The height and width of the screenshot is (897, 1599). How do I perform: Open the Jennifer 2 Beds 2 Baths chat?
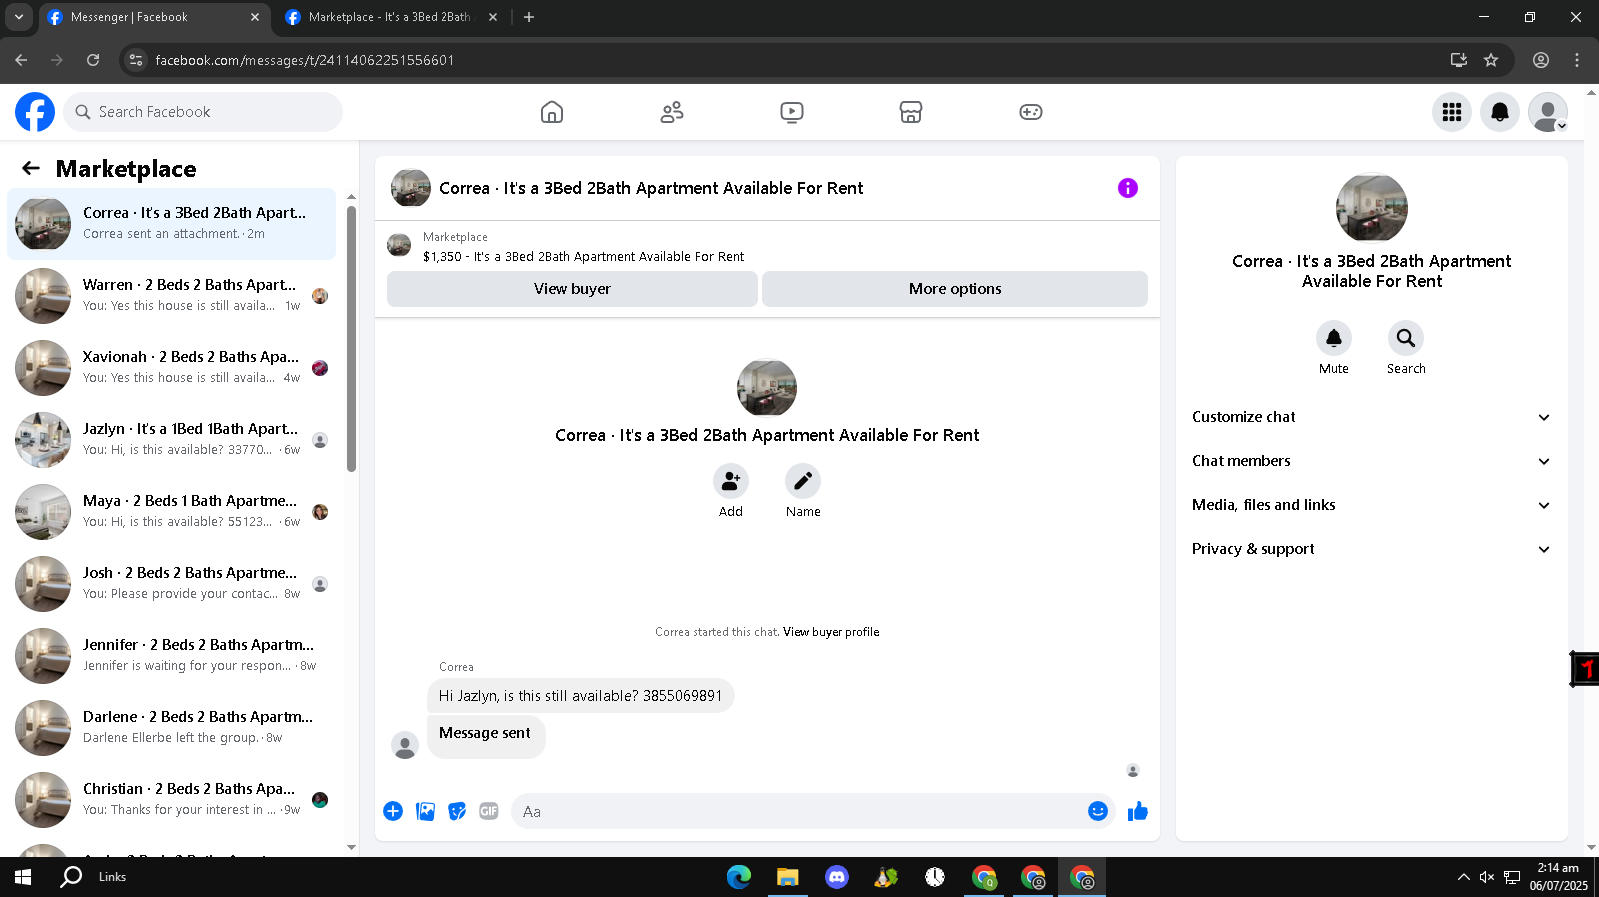tap(172, 656)
